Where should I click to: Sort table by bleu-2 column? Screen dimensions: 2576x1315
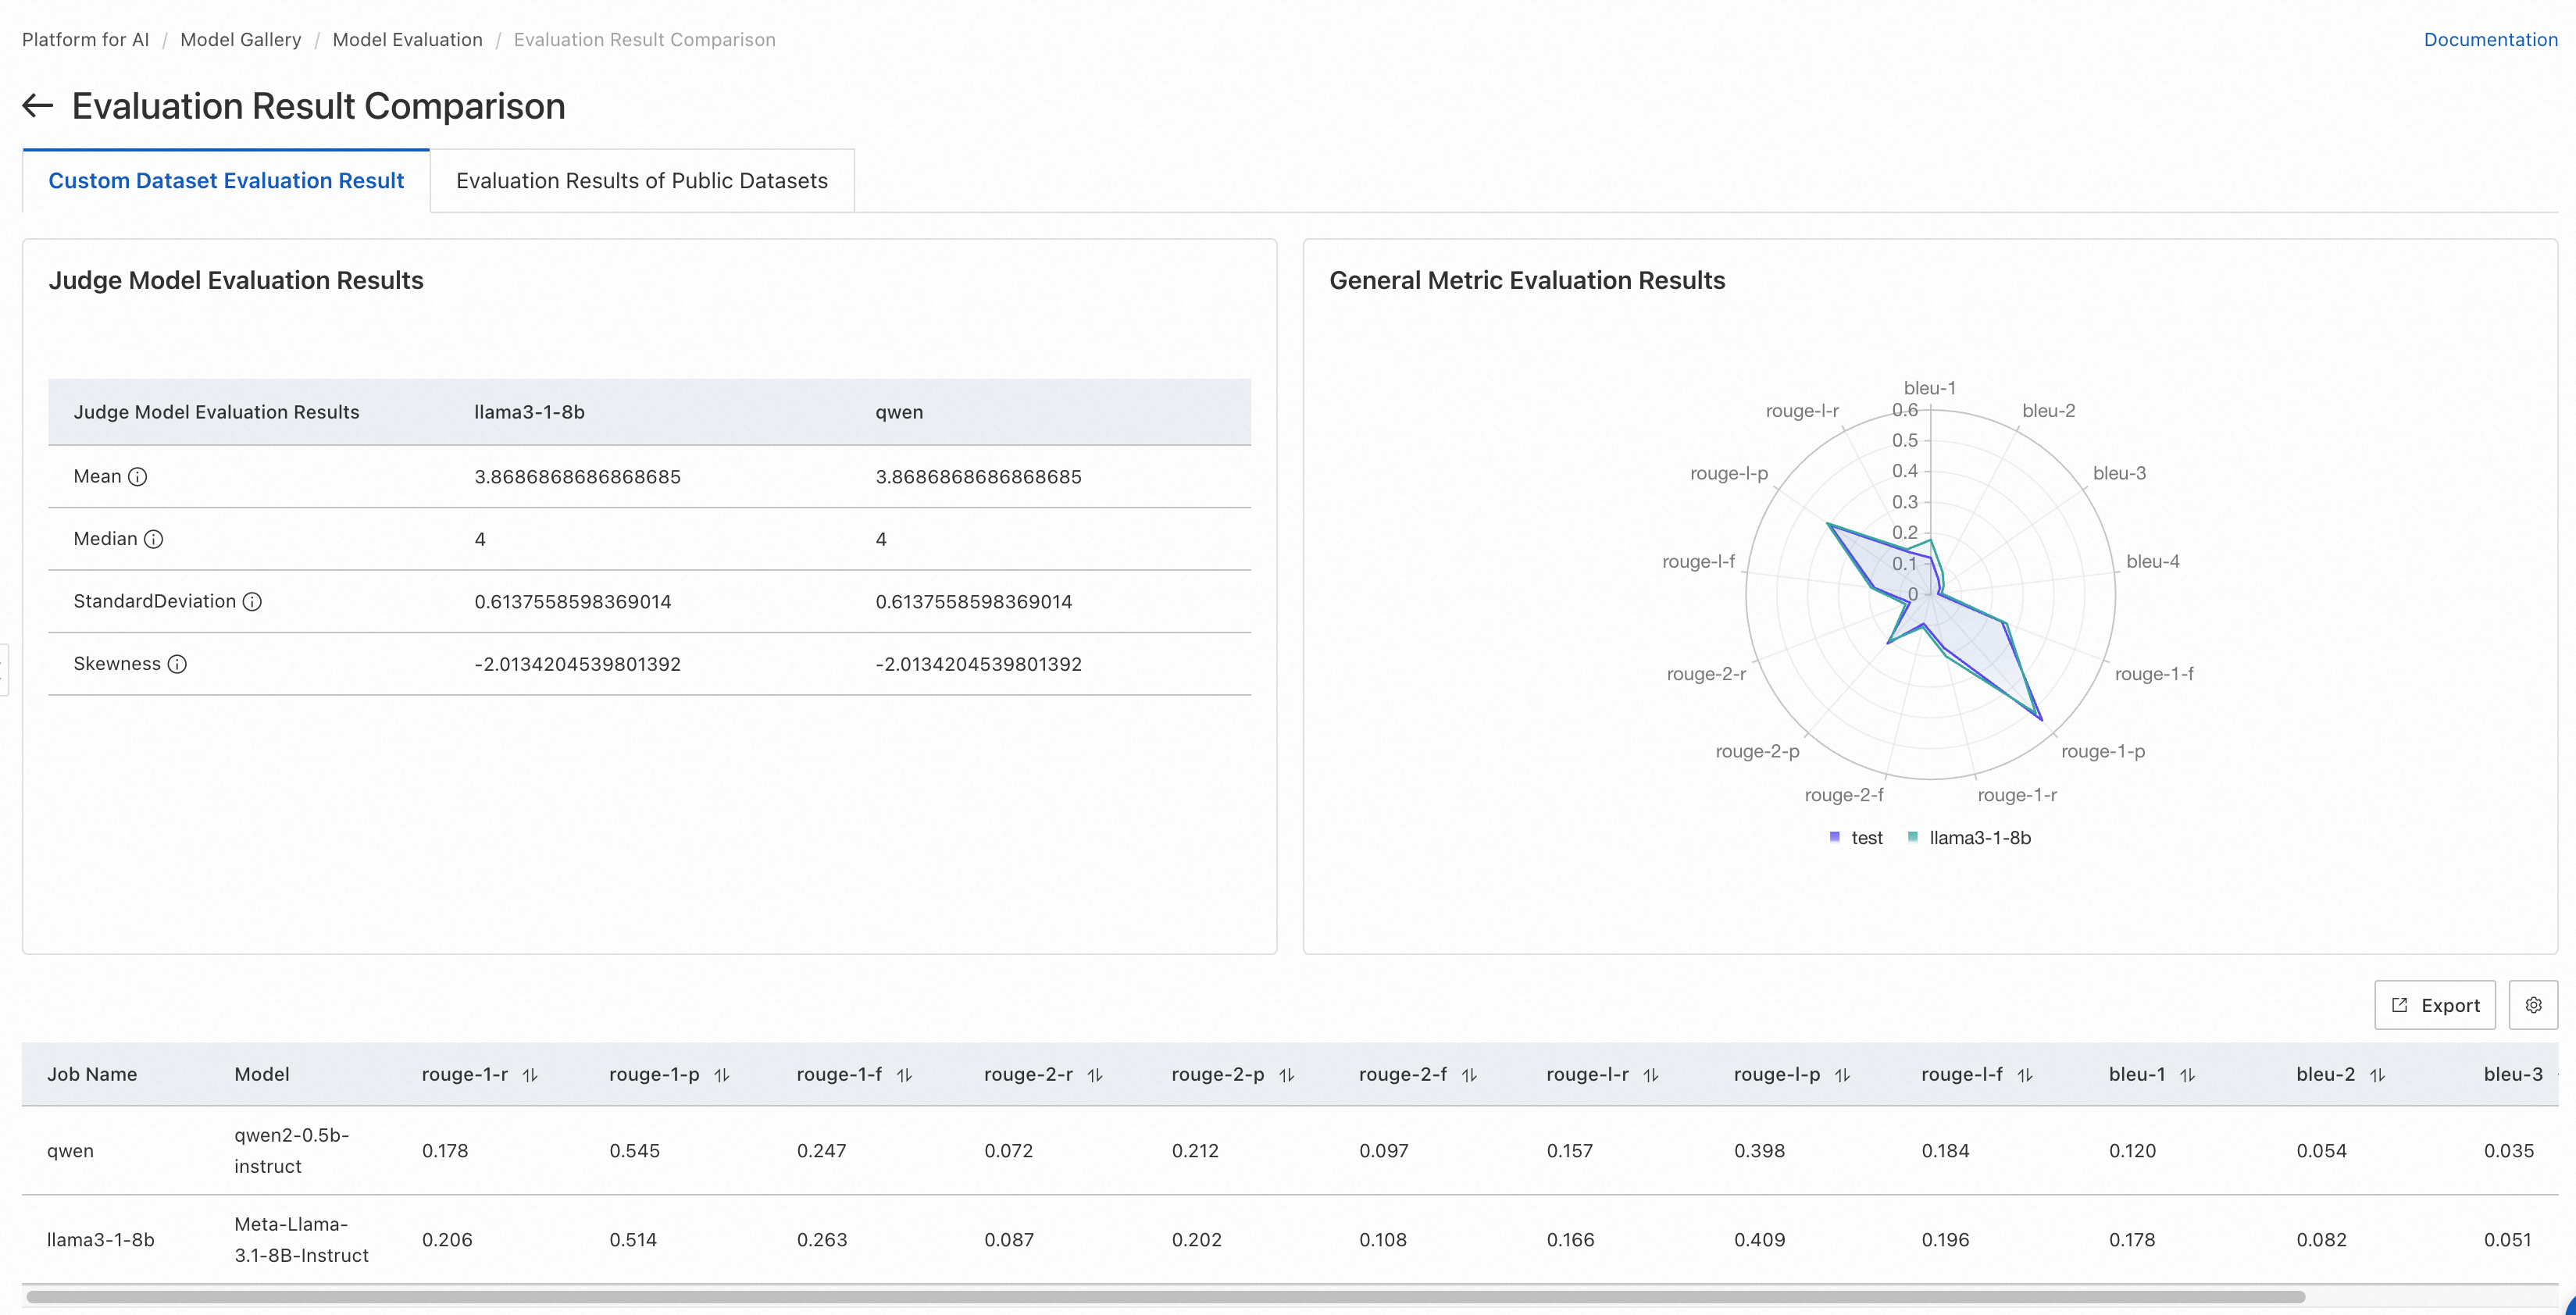[2378, 1075]
